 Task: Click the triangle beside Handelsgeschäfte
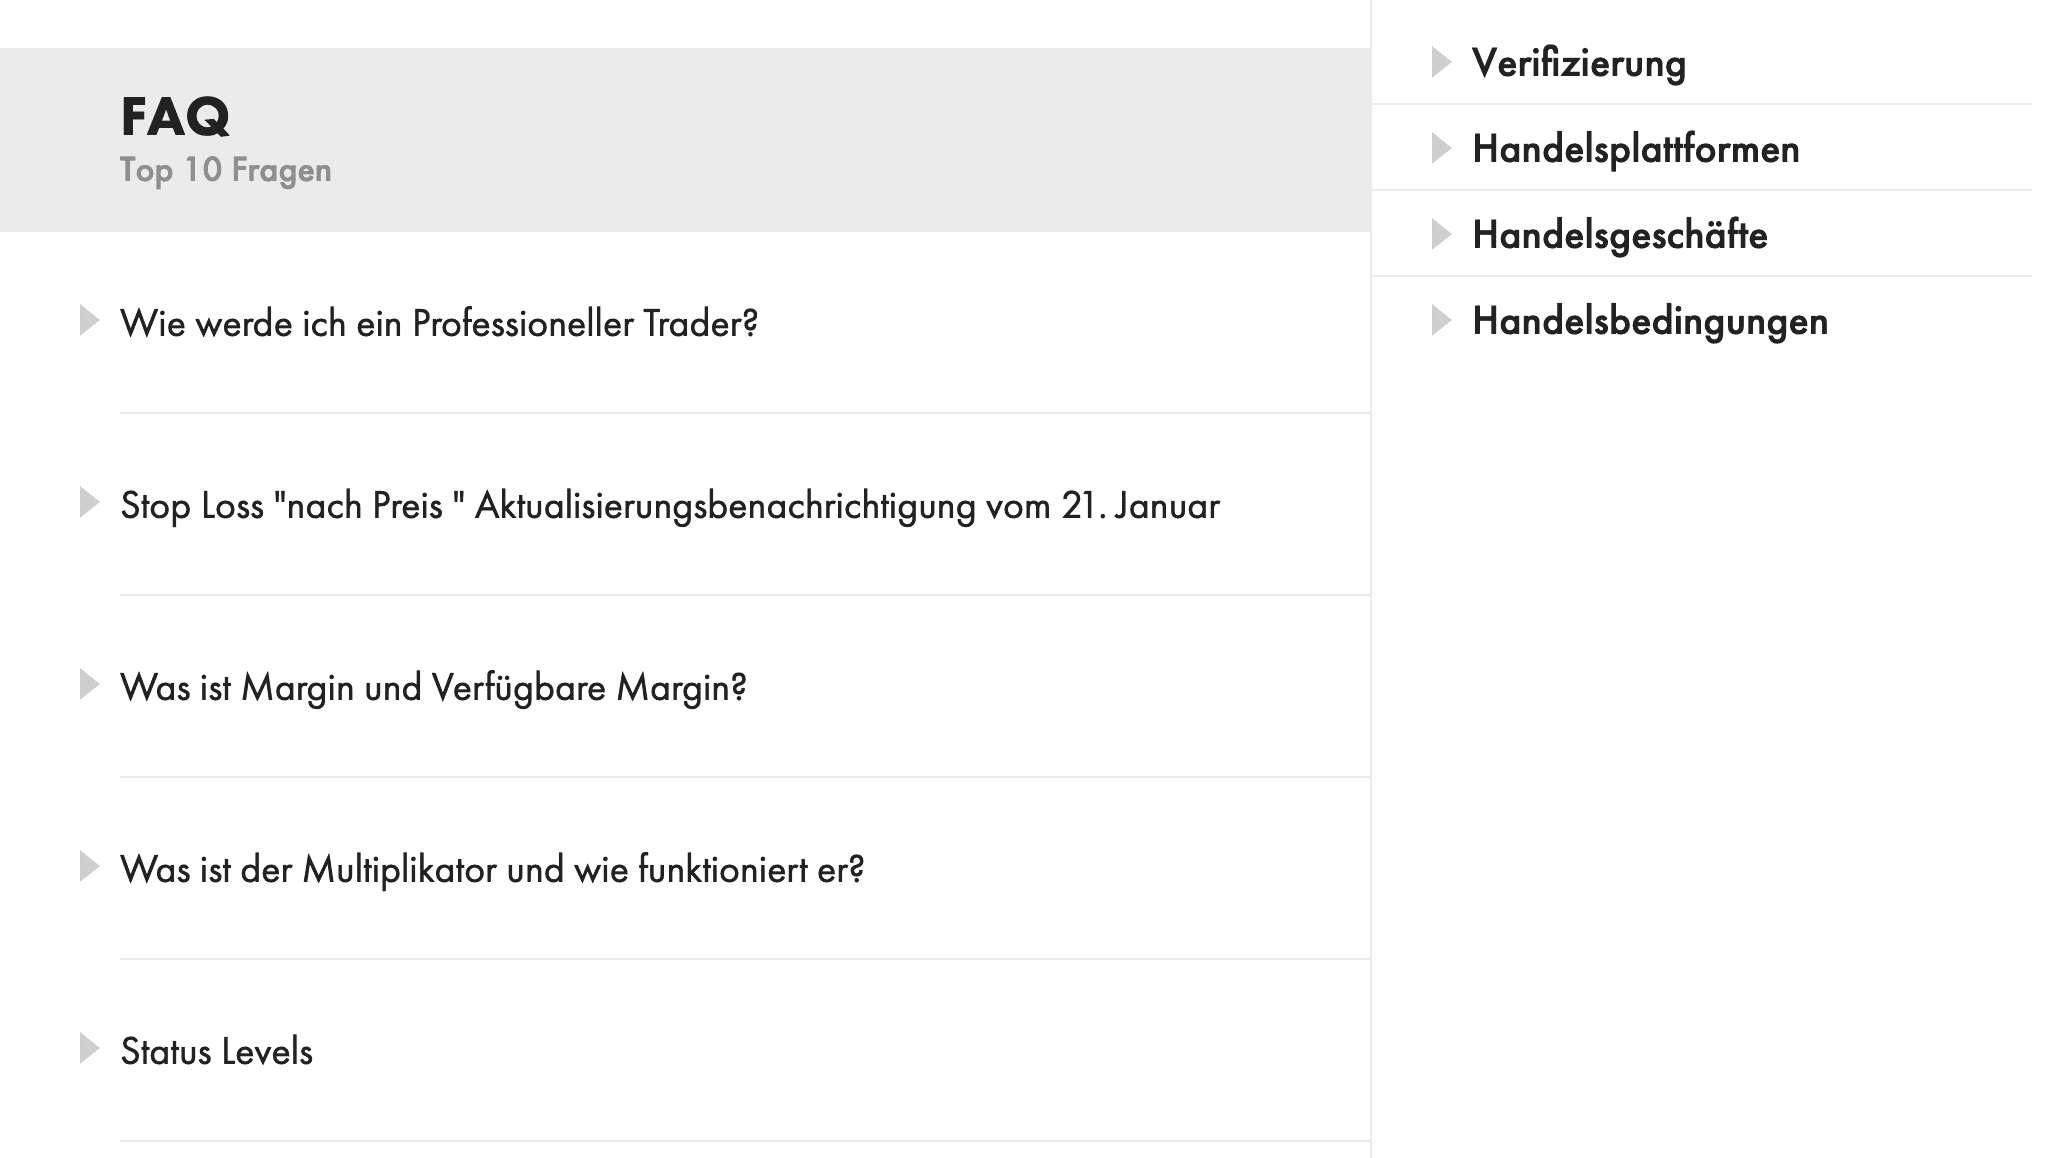point(1441,234)
